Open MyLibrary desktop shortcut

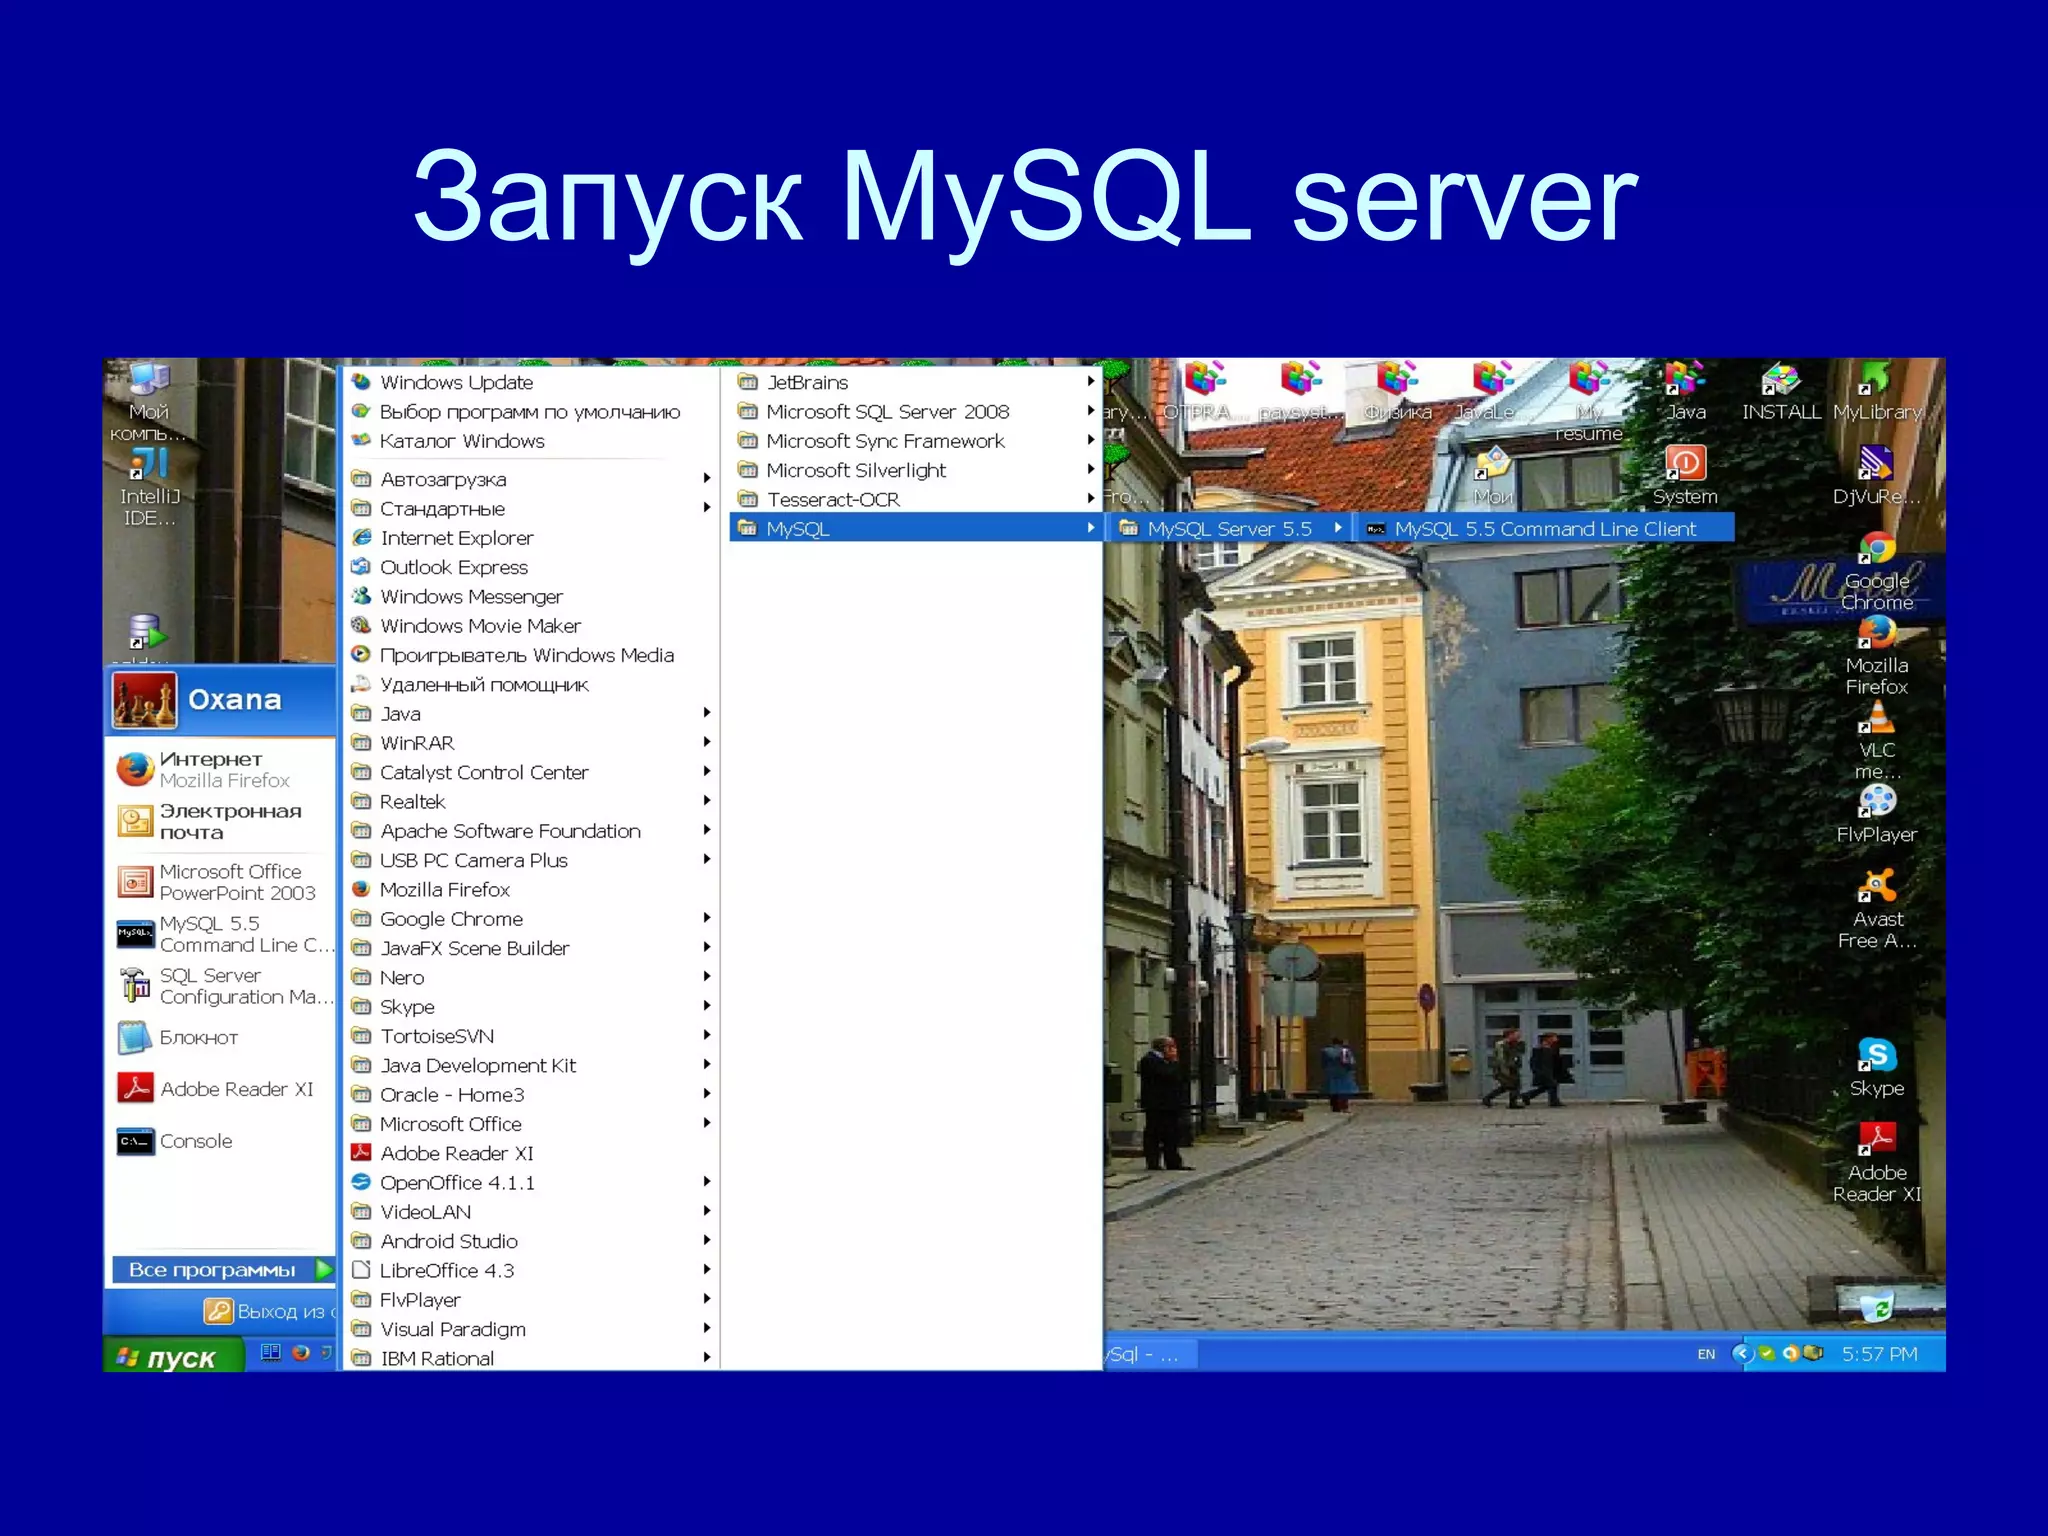(x=1877, y=391)
